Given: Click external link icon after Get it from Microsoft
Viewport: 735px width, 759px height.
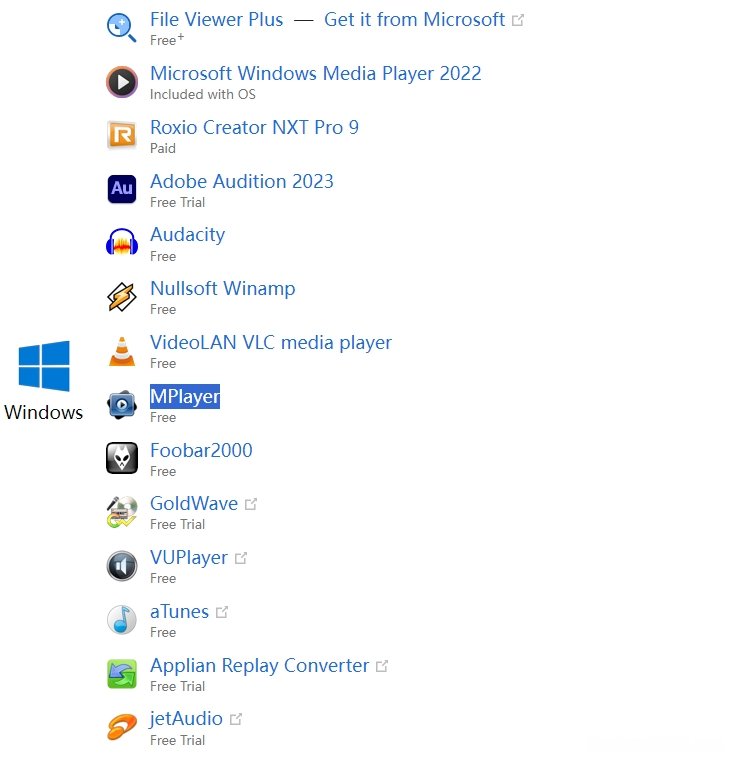Looking at the screenshot, I should click(x=518, y=20).
